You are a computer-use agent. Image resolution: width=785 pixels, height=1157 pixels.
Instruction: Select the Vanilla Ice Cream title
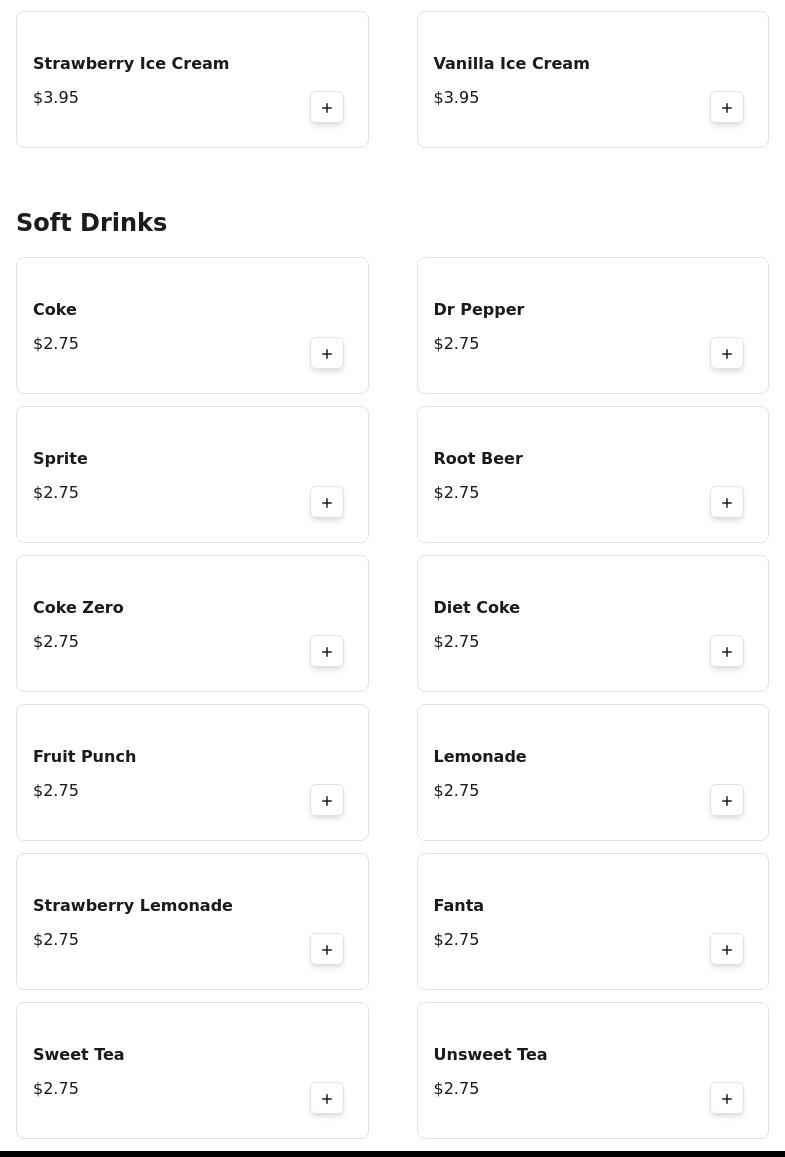click(x=511, y=63)
